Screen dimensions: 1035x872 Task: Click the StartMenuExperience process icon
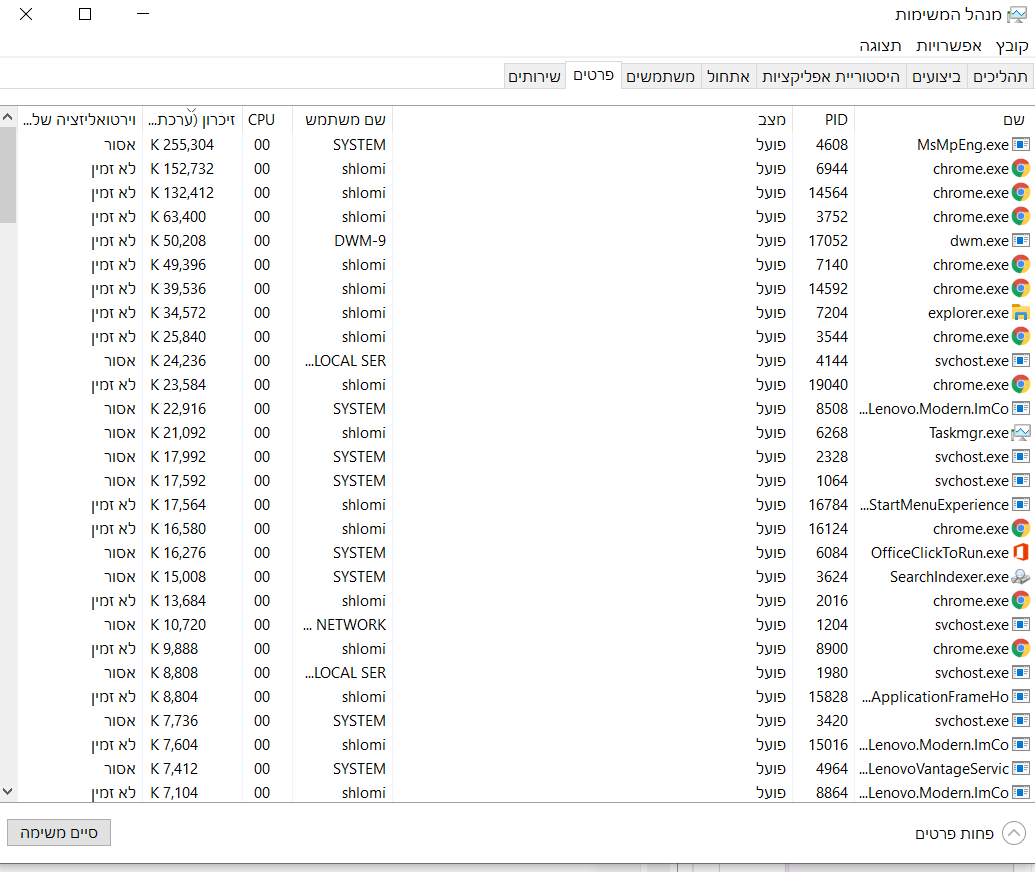coord(1020,505)
